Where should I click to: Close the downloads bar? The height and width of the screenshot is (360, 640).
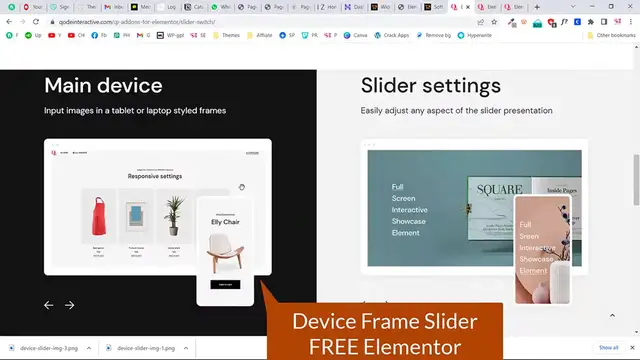click(x=632, y=348)
